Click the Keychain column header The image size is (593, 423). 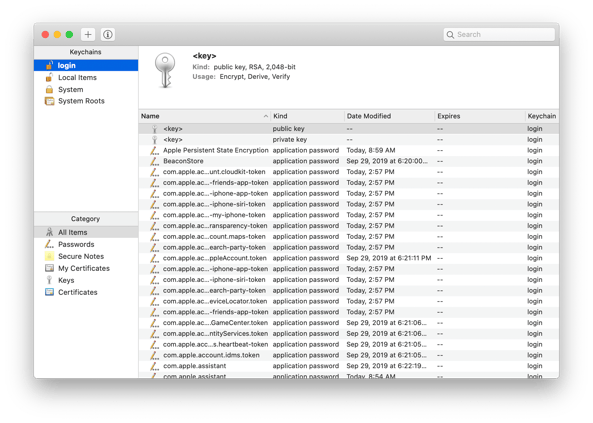542,116
